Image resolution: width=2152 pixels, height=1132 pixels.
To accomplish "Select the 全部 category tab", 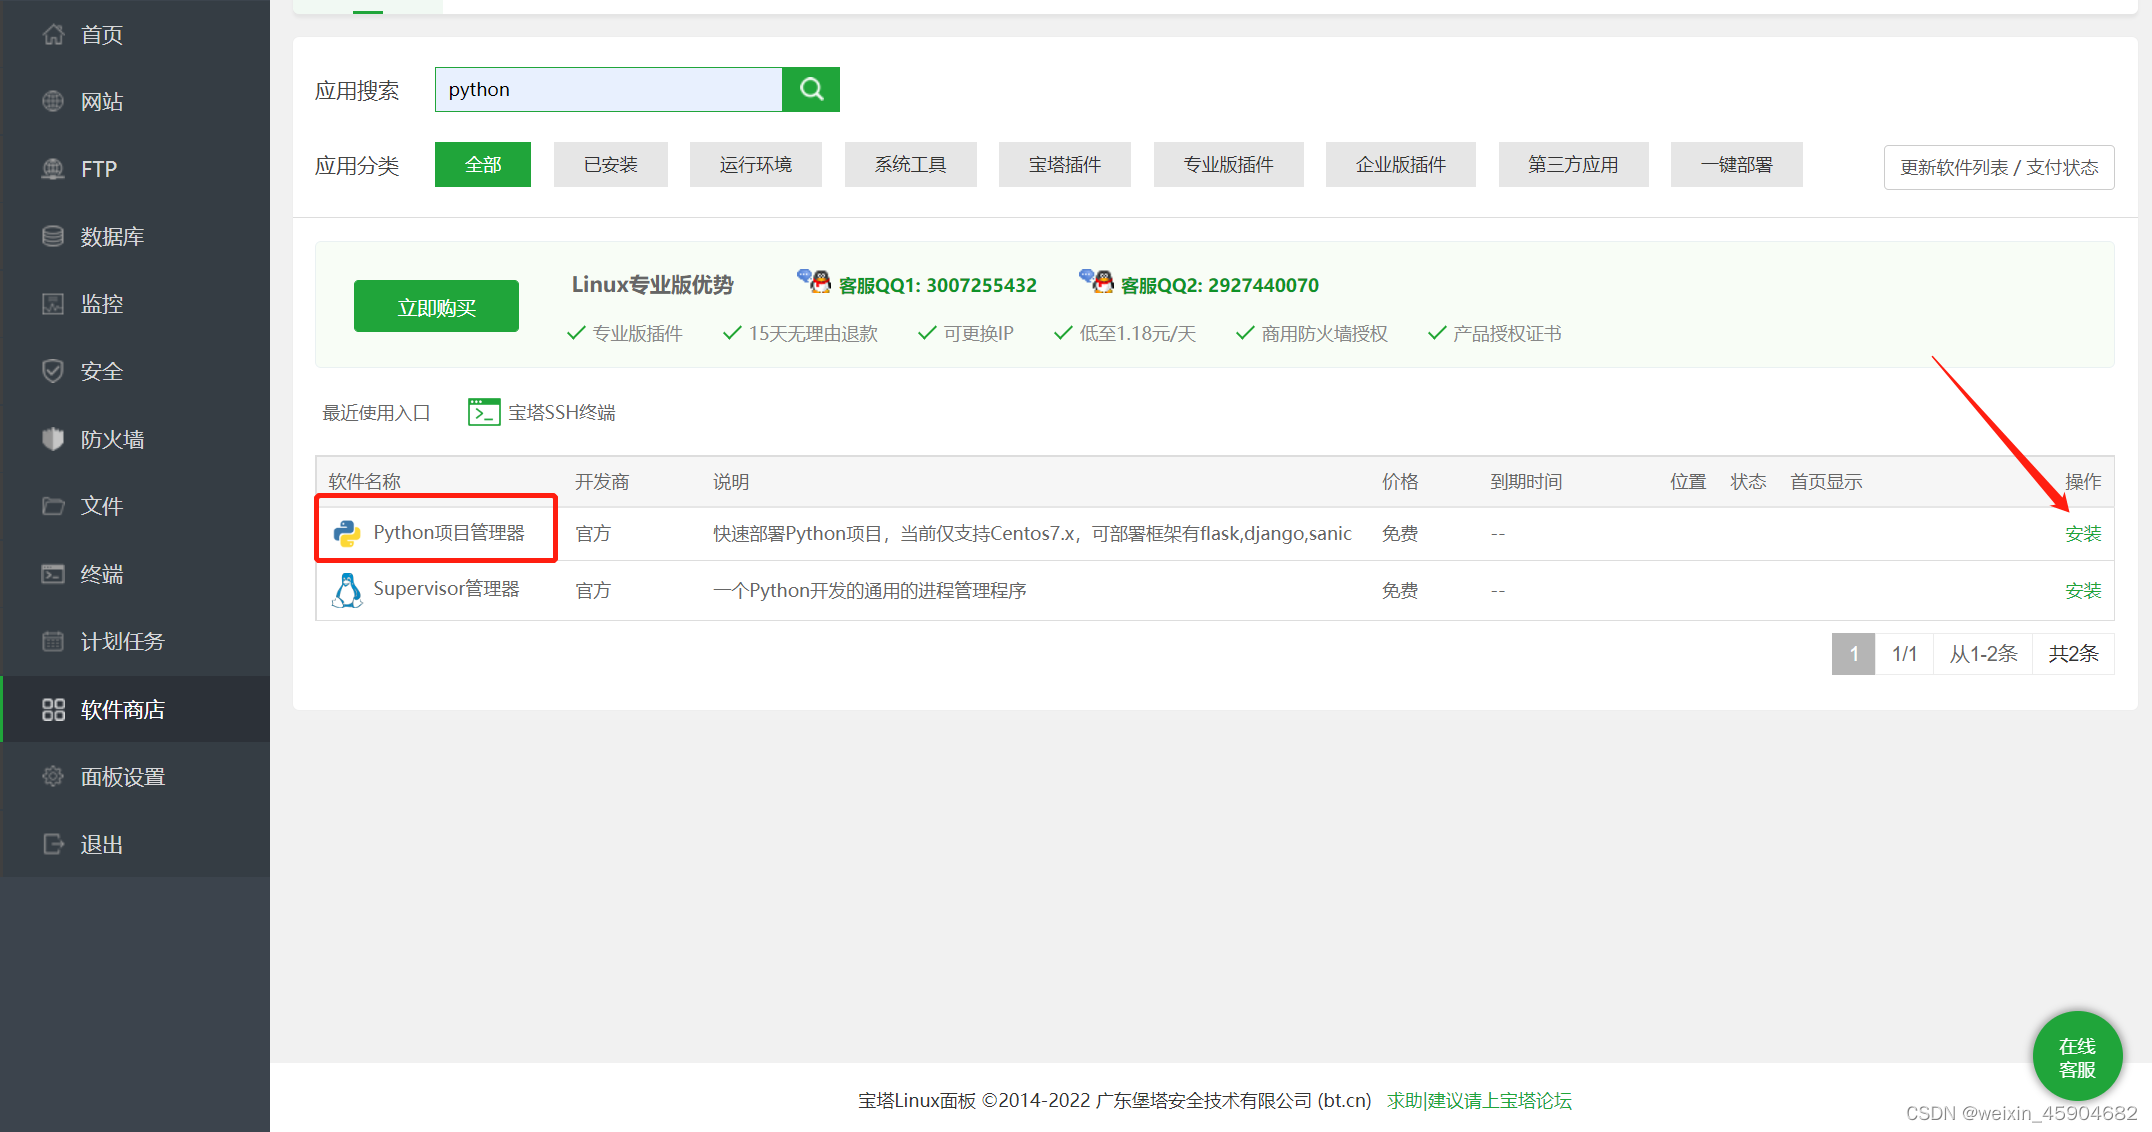I will (483, 164).
